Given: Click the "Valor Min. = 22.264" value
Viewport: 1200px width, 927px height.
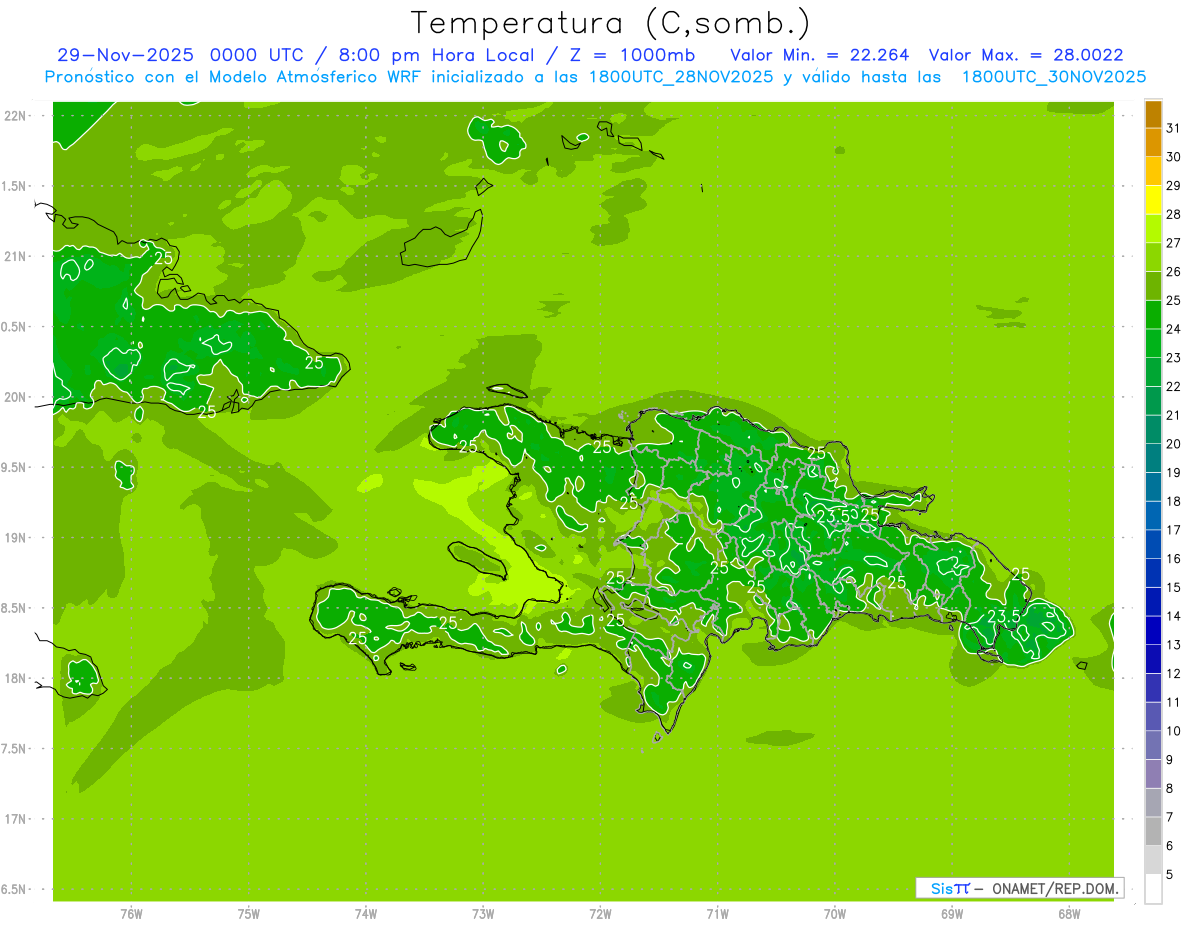Looking at the screenshot, I should pos(820,56).
